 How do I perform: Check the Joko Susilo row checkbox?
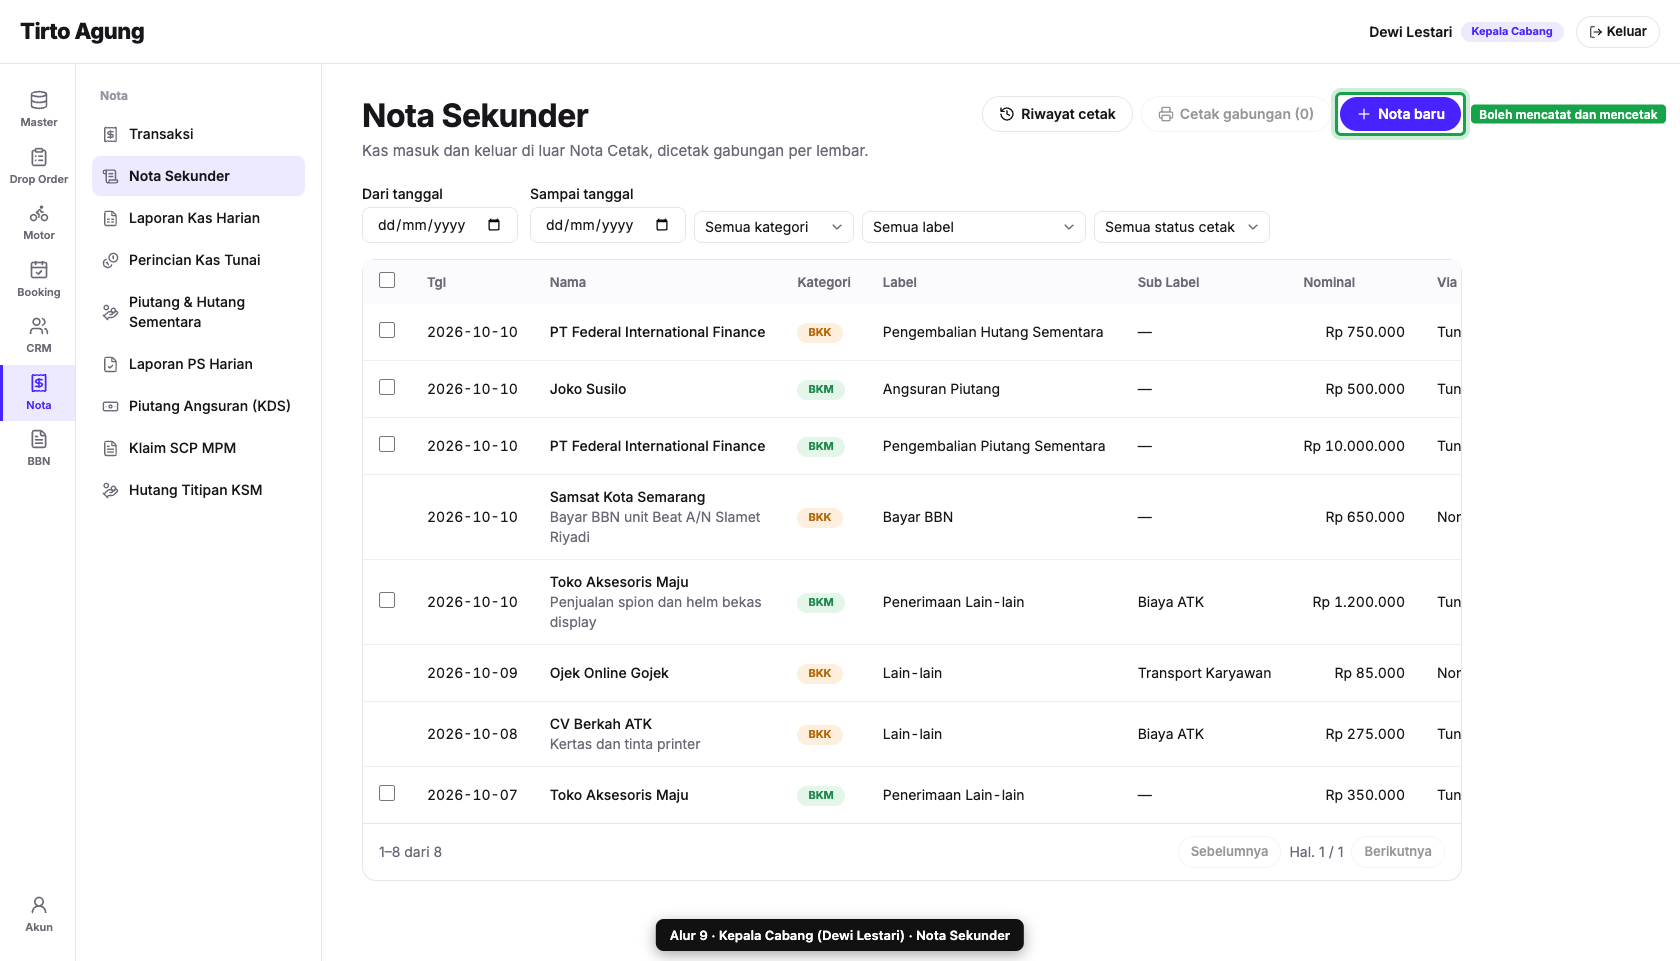click(387, 387)
